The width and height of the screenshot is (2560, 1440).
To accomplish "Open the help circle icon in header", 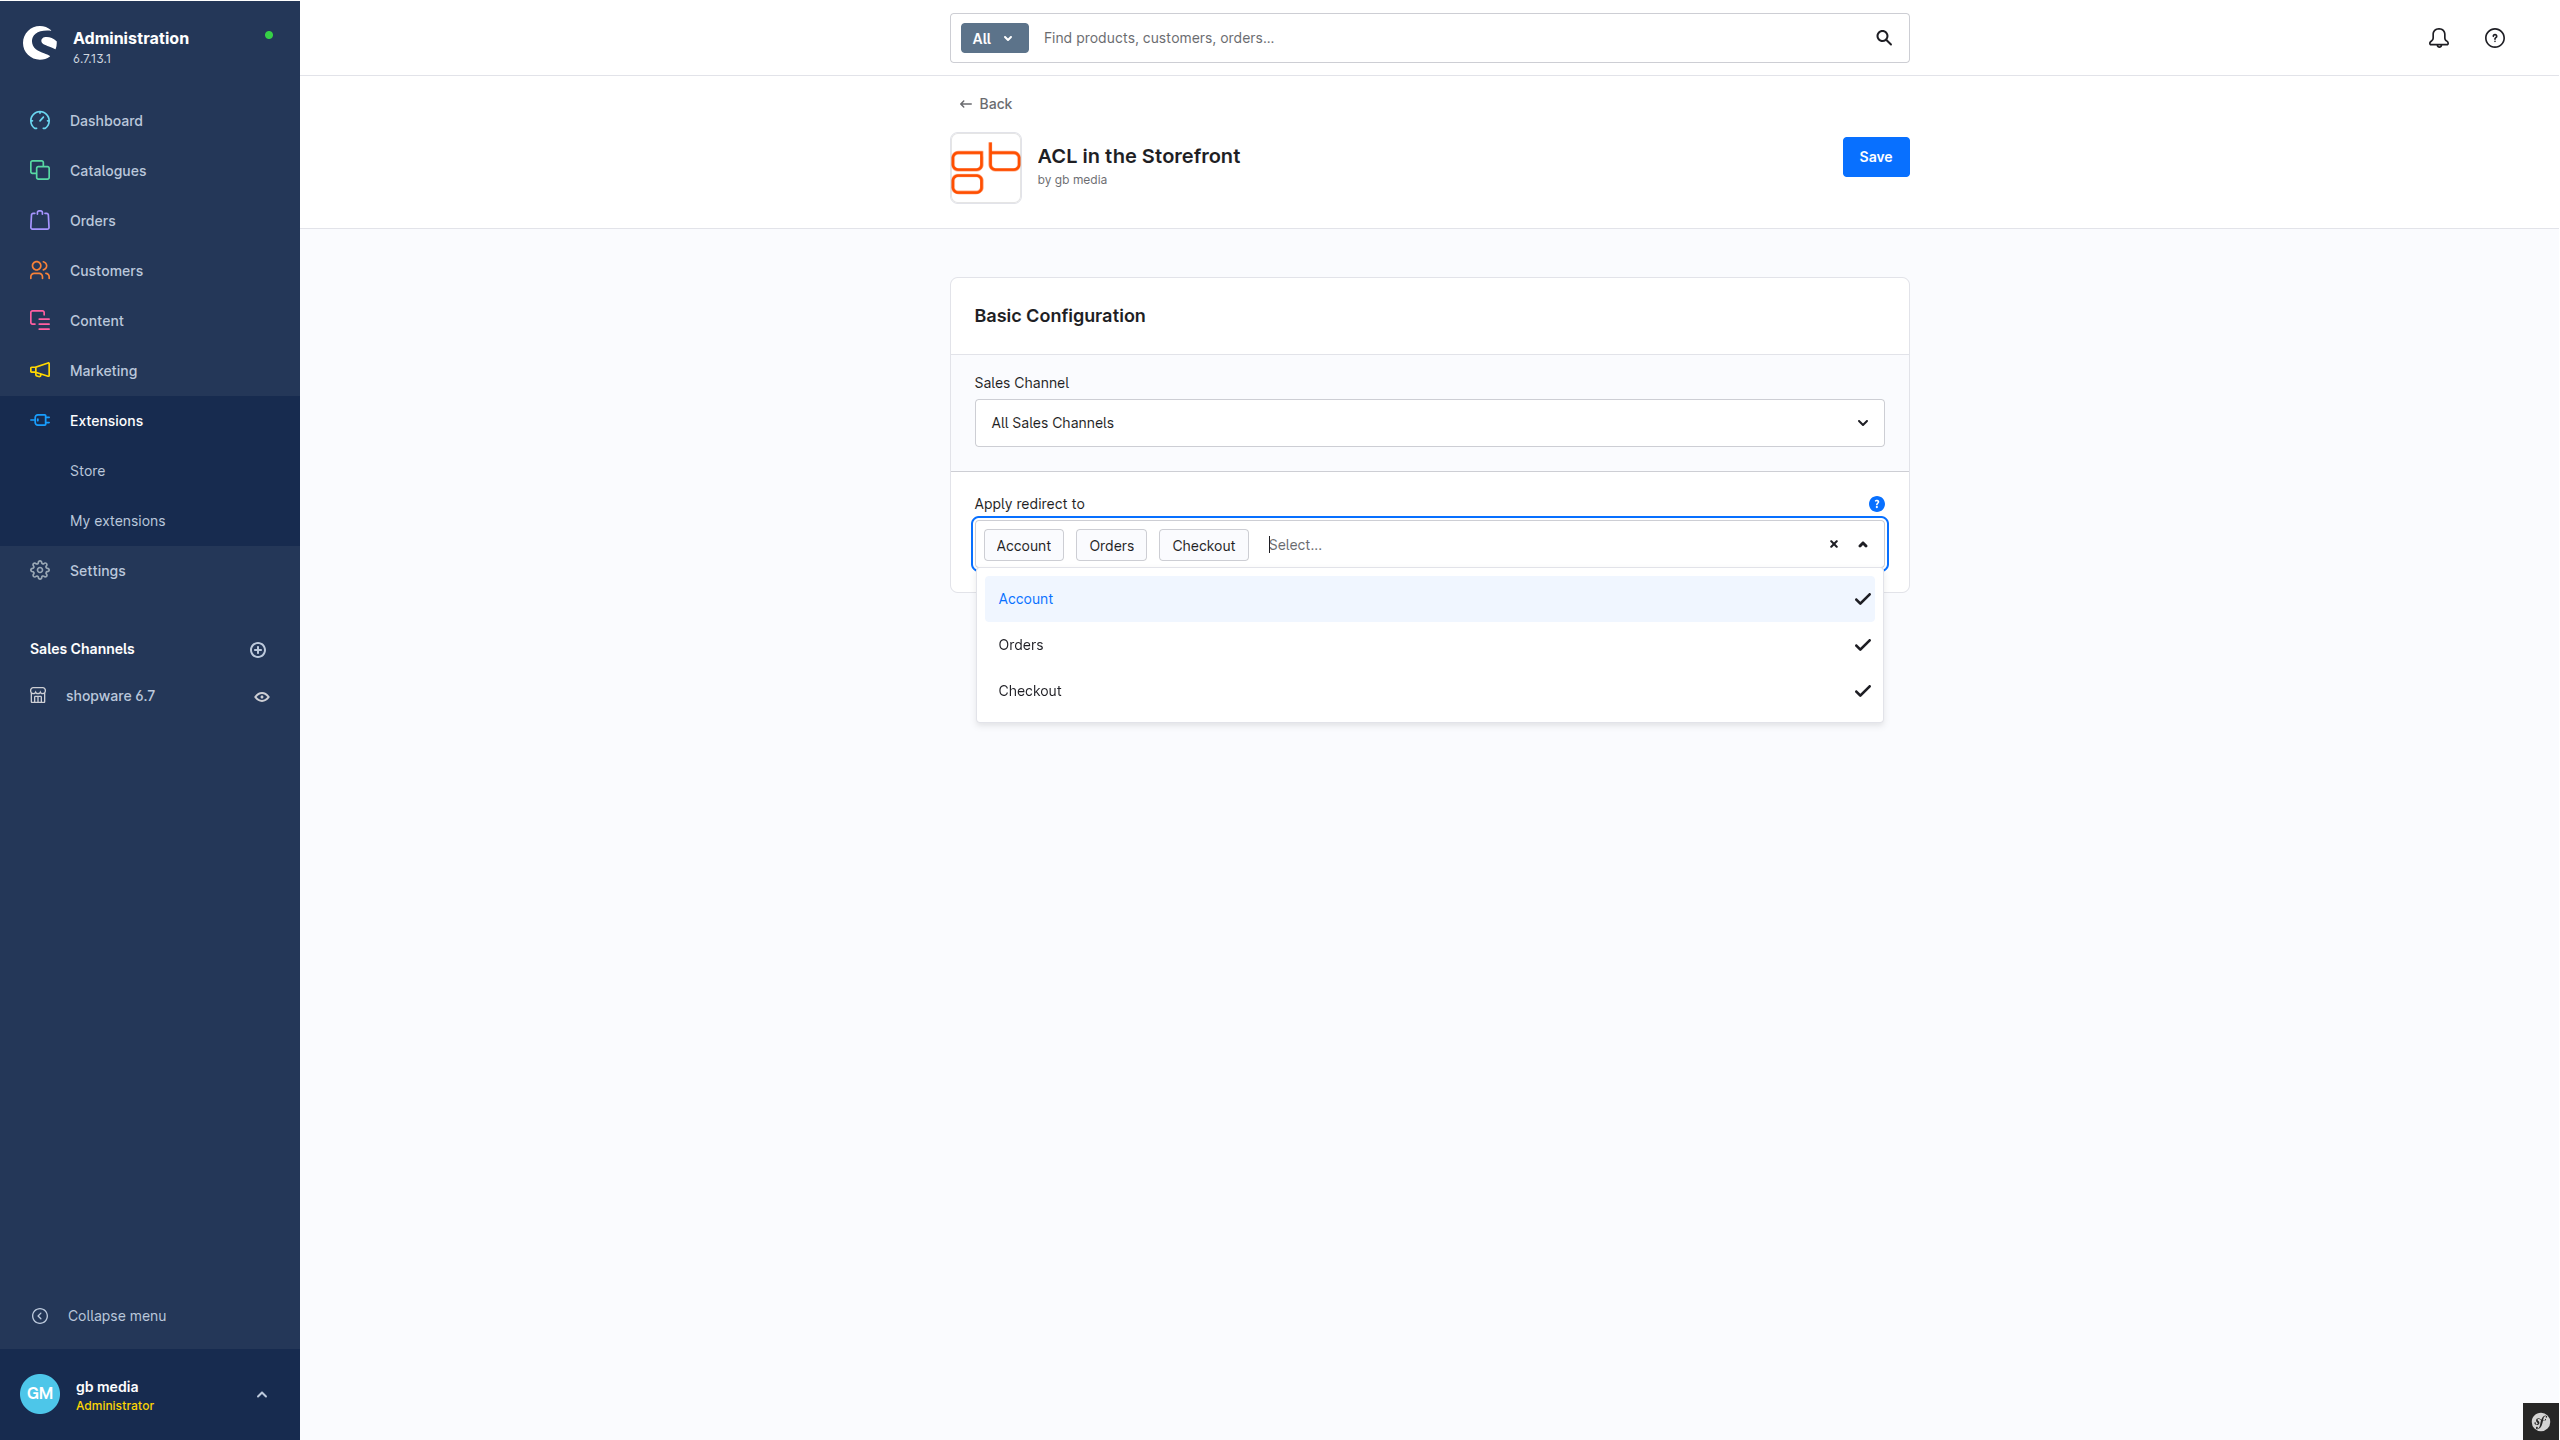I will (2495, 38).
